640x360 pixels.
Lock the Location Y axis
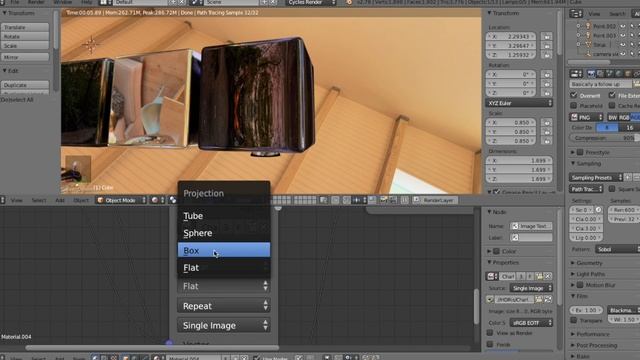[x=547, y=46]
